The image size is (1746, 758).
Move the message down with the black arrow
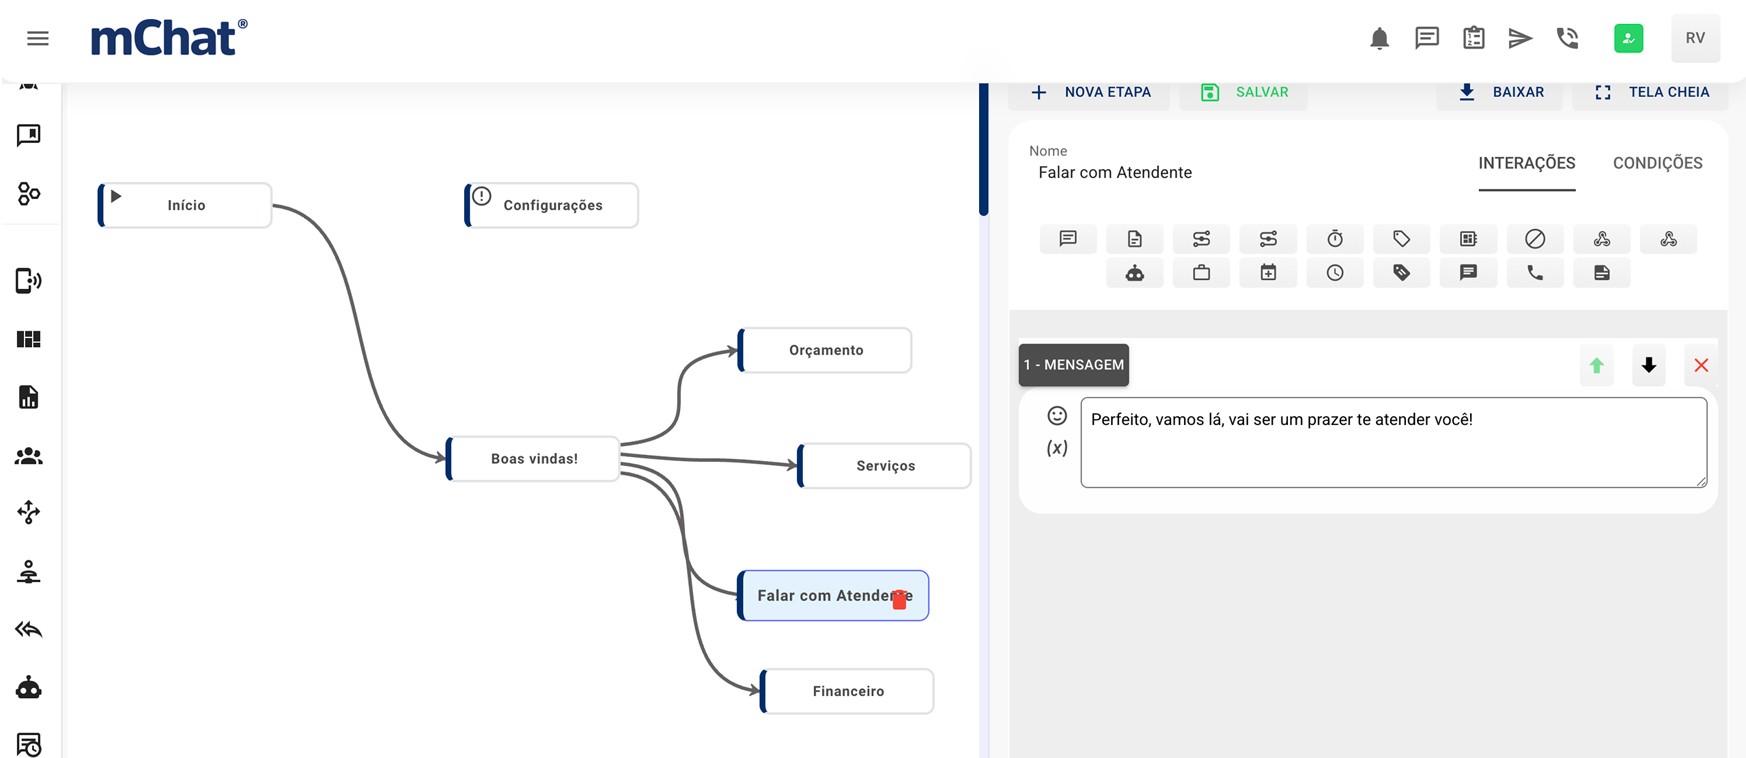click(x=1649, y=366)
